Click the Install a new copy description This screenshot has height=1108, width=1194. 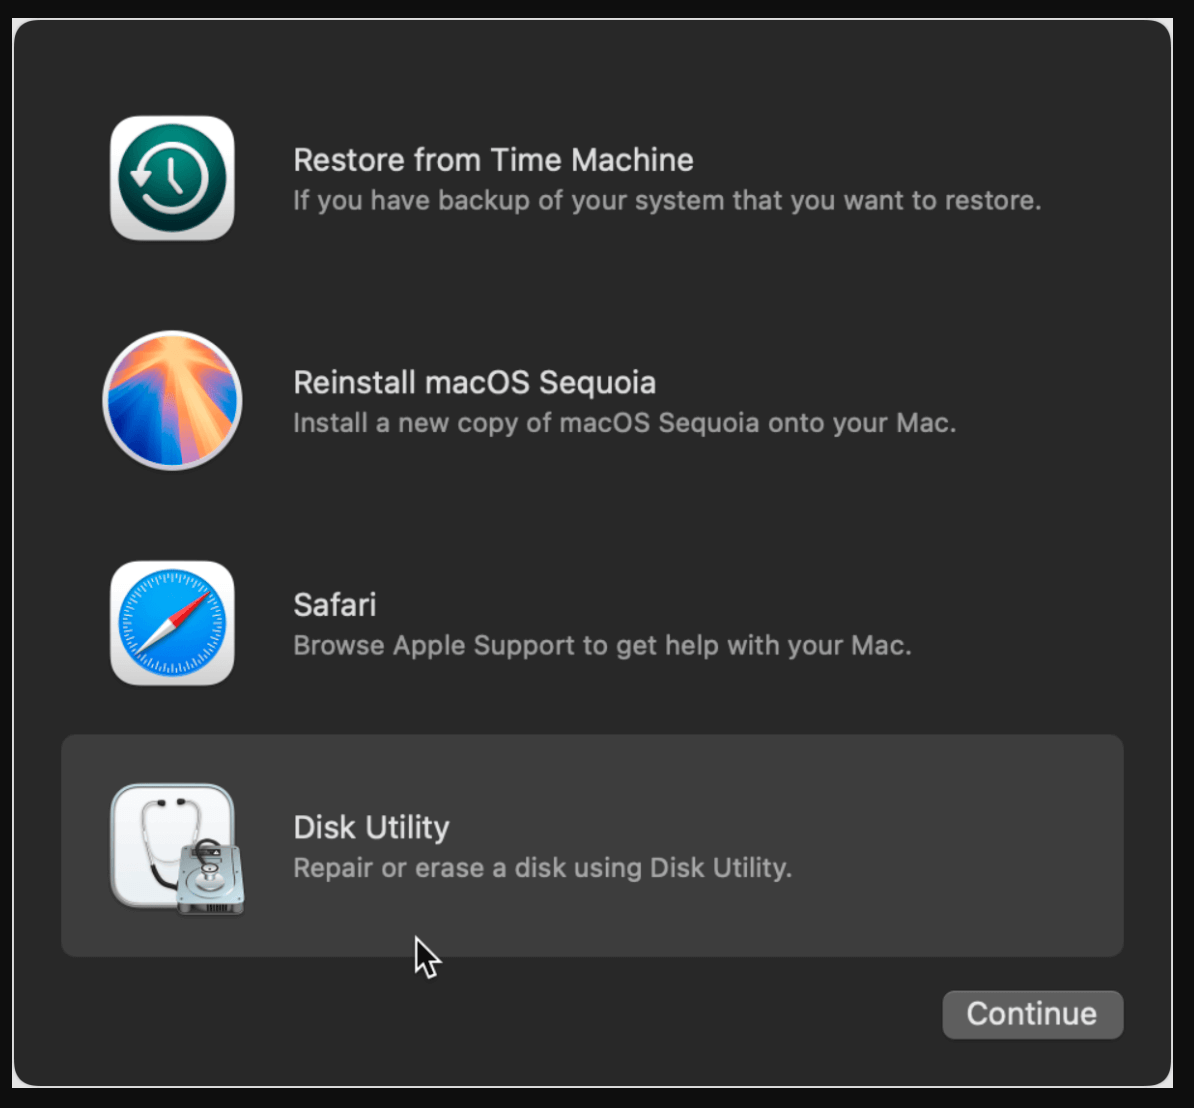[x=624, y=422]
